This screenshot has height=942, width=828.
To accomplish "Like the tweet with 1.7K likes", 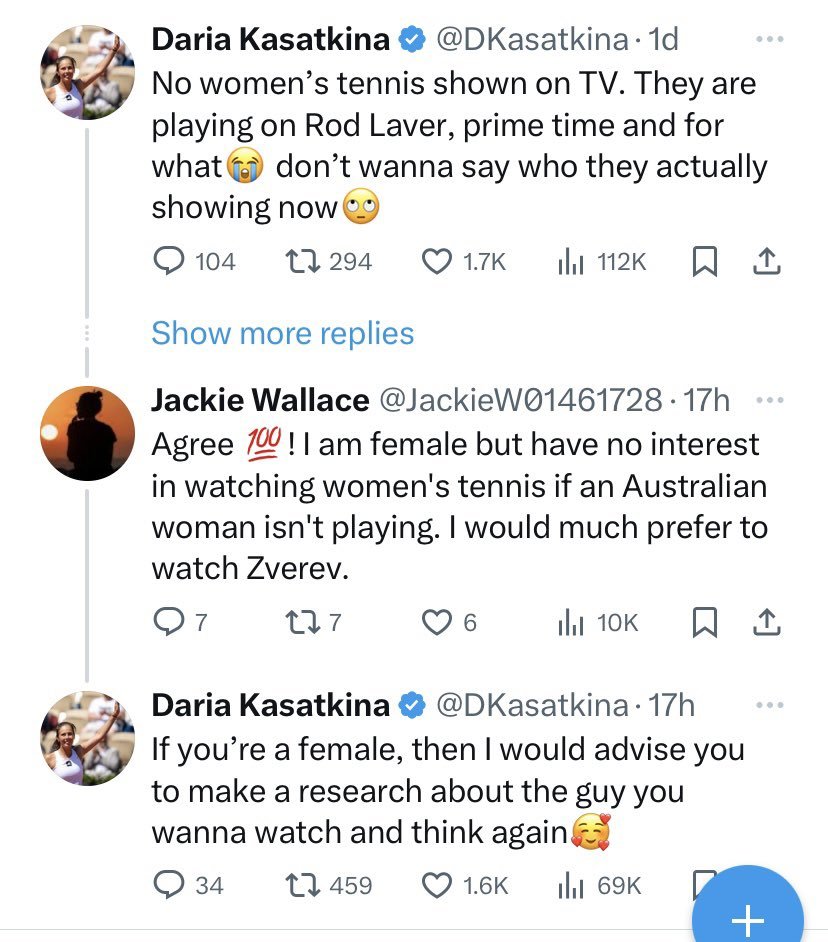I will pos(437,262).
